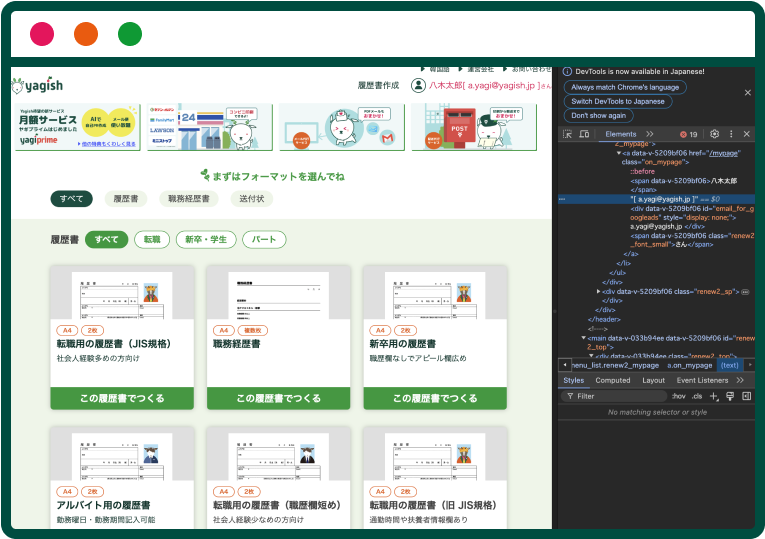This screenshot has height=539, width=765.
Task: Click the 転職用の履歴書（旧 JIS規格）template preview
Action: click(x=435, y=455)
